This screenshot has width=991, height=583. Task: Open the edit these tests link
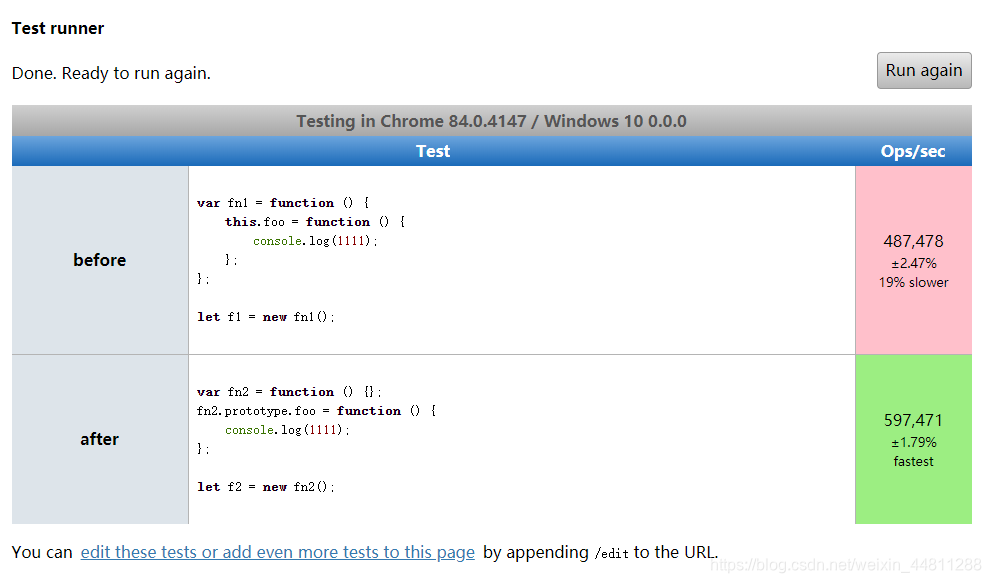277,552
